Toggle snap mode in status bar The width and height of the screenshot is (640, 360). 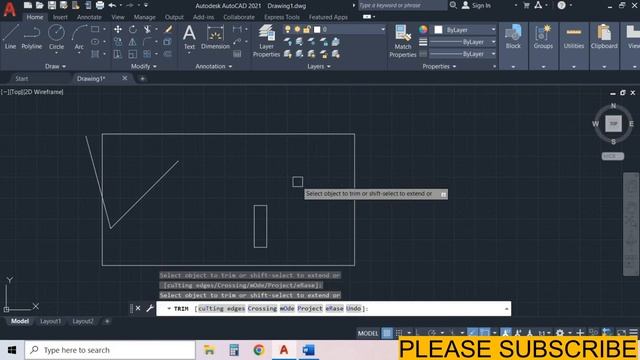coord(399,333)
